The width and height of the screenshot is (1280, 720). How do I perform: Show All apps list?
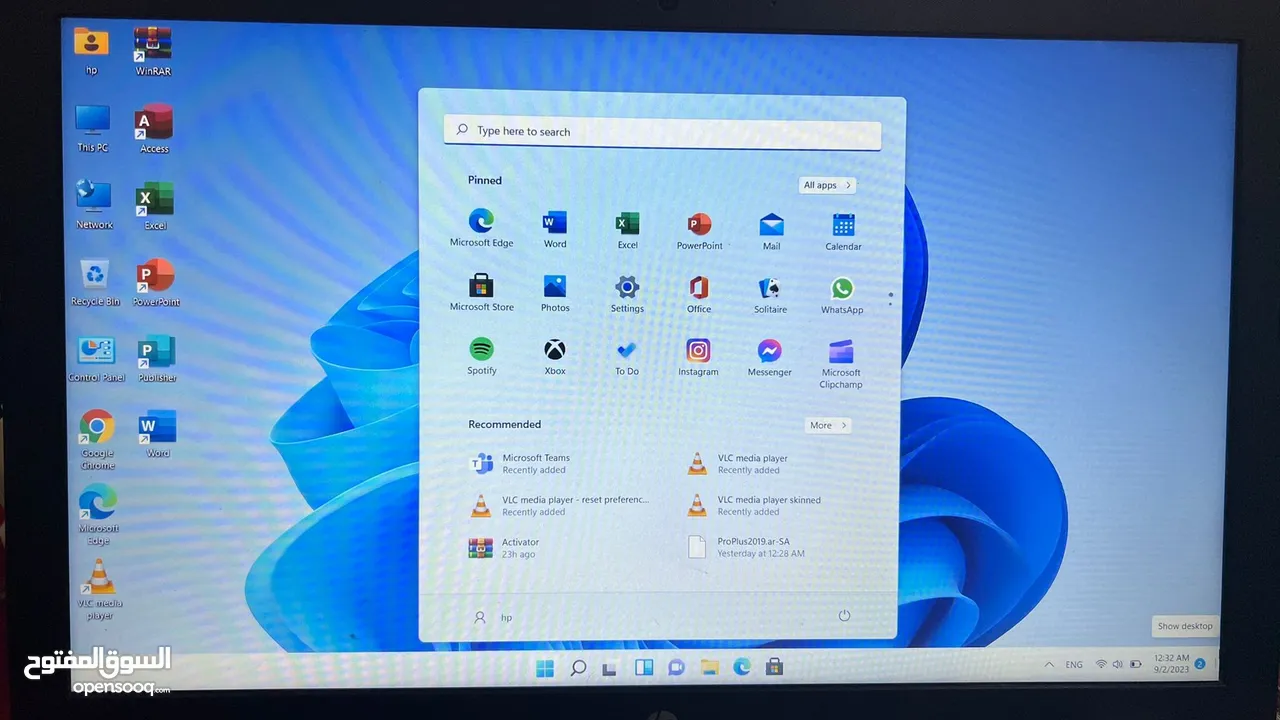click(828, 185)
